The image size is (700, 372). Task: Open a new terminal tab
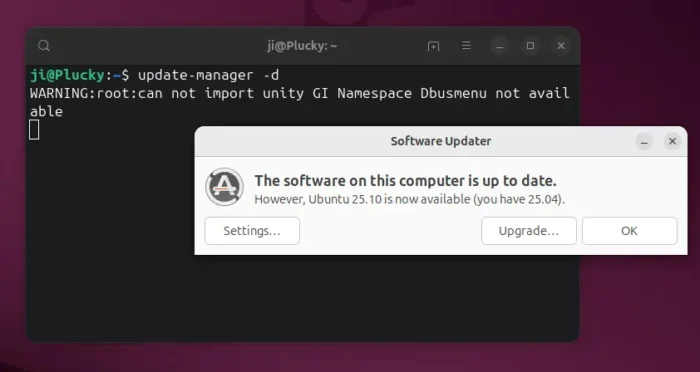point(433,46)
